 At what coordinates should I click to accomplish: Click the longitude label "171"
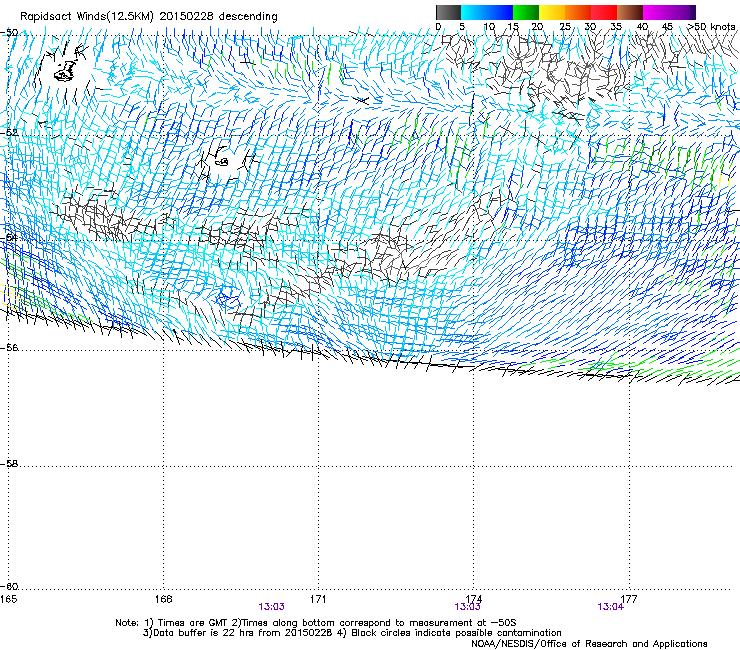pos(318,599)
